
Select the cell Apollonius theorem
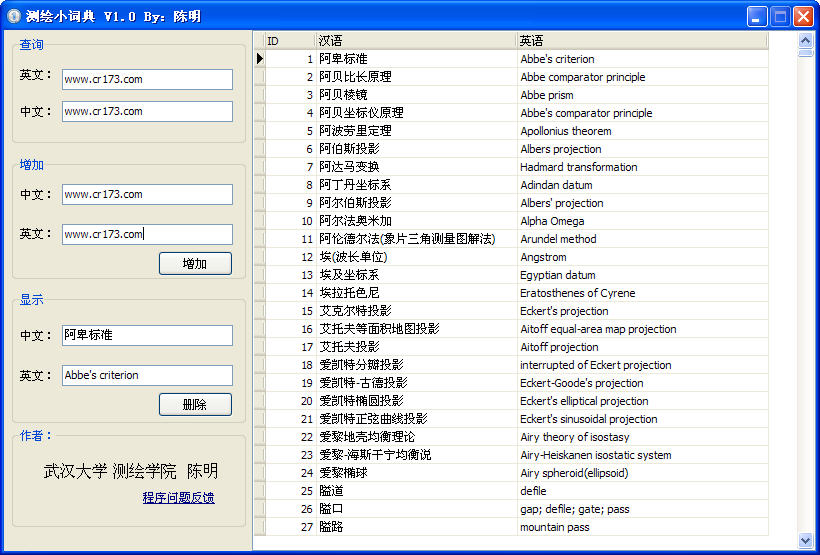643,131
